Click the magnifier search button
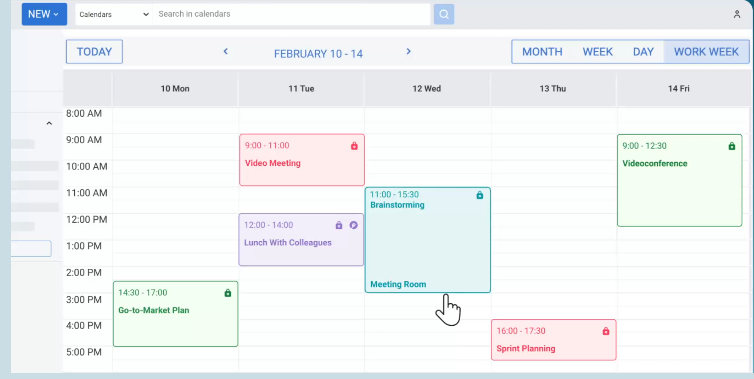Viewport: 754px width, 379px height. [x=444, y=14]
